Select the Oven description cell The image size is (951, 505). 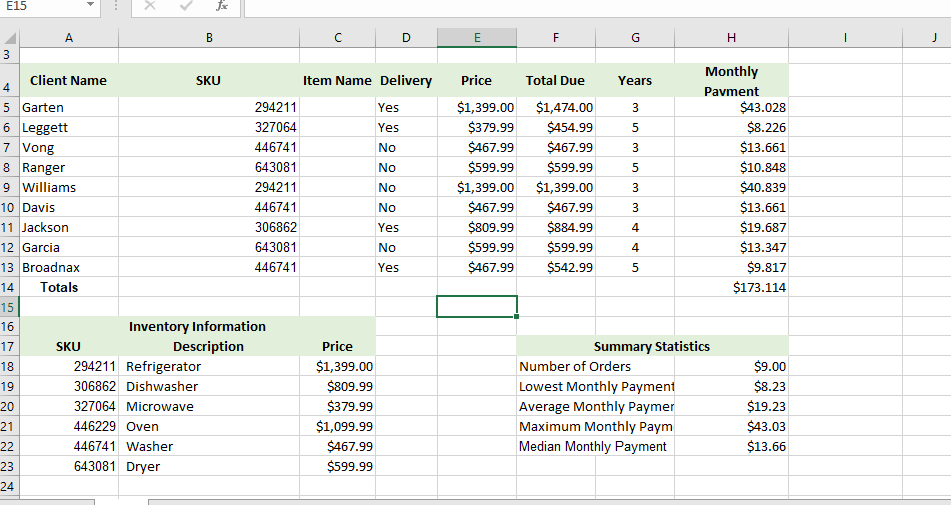tap(209, 427)
